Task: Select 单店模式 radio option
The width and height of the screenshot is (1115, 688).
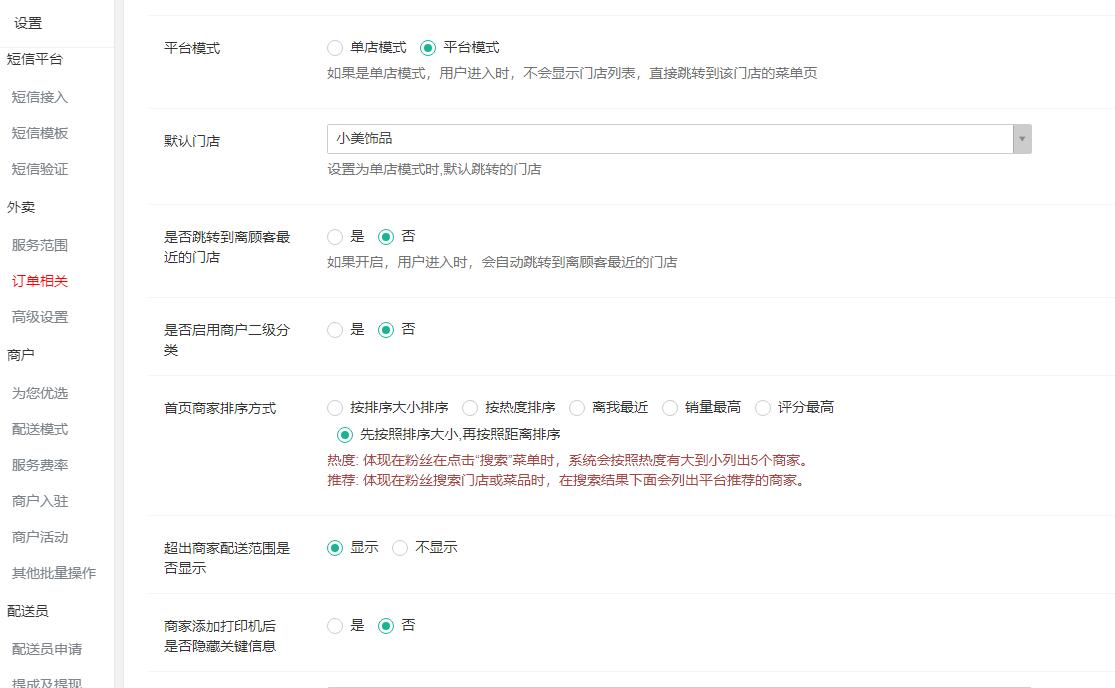Action: (x=335, y=48)
